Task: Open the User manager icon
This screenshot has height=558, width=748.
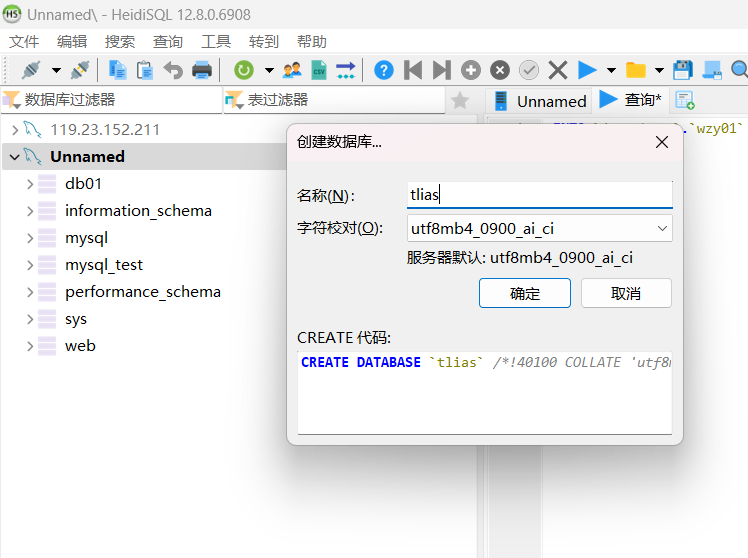Action: 292,70
